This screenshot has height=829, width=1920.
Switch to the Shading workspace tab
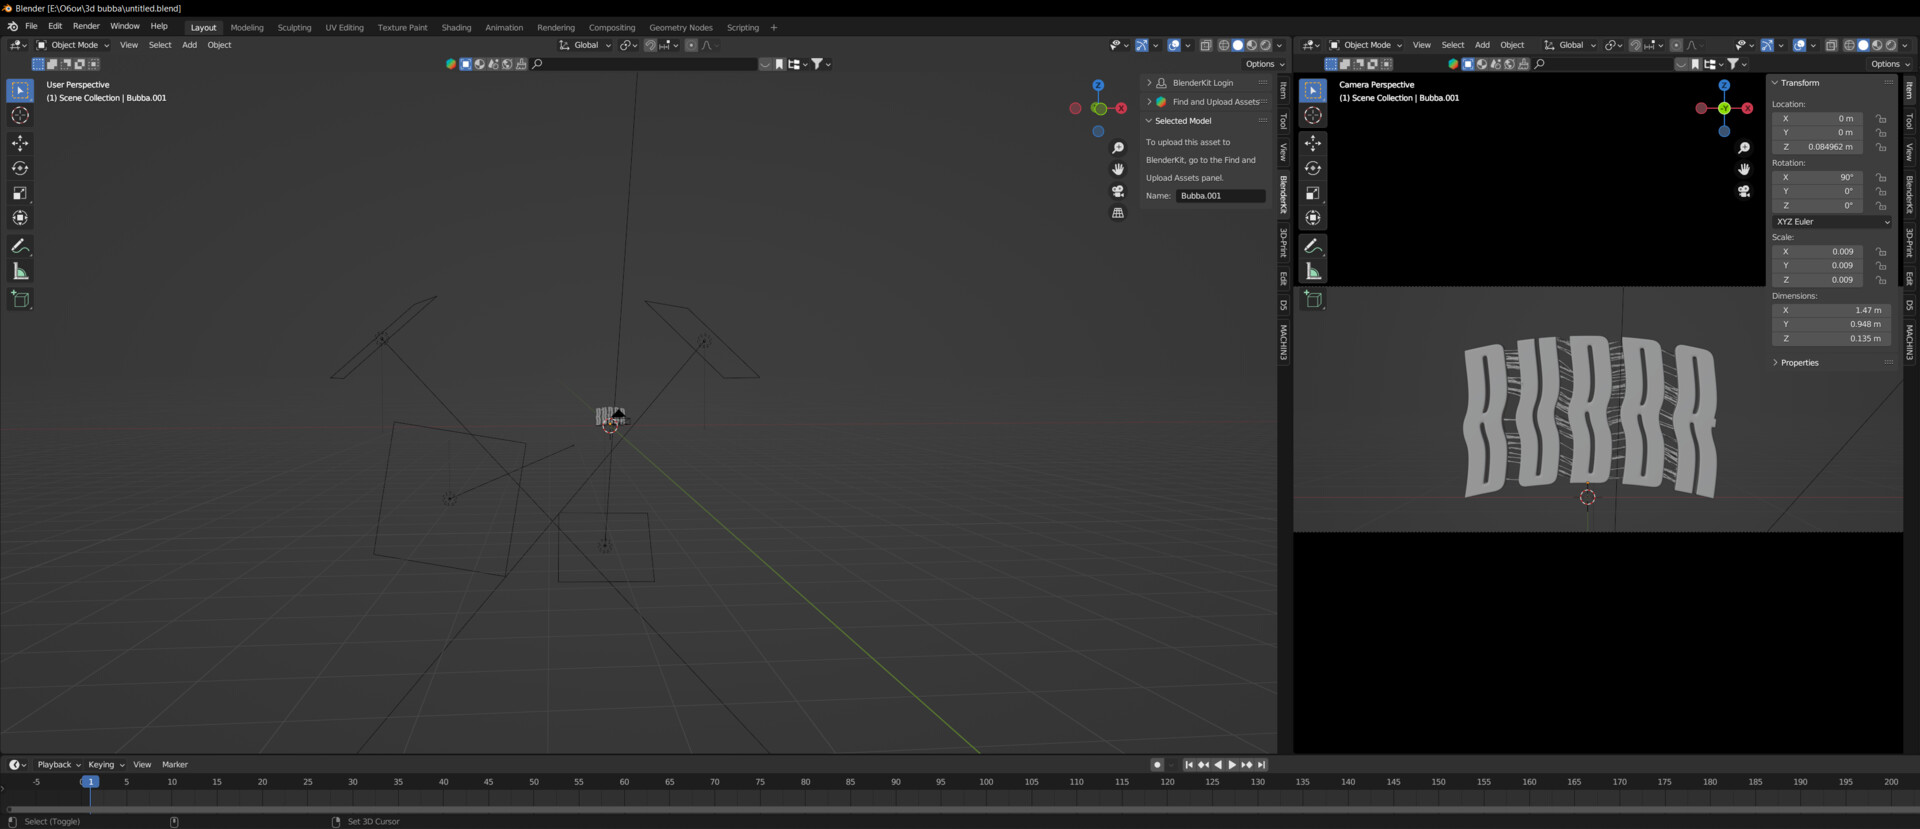456,28
